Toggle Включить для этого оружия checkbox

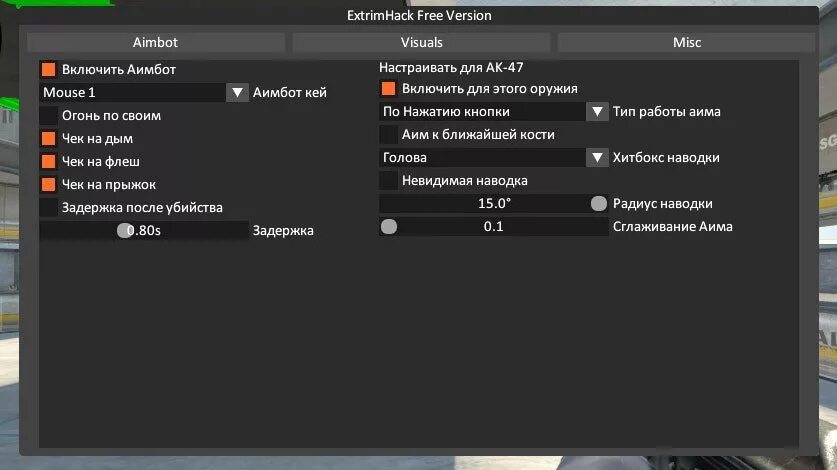click(x=389, y=89)
